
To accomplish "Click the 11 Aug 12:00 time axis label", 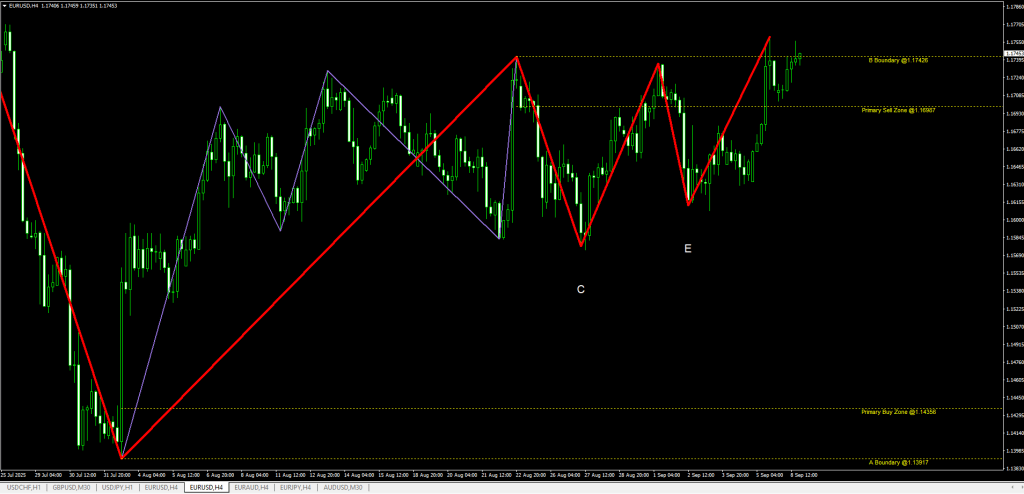I will tap(291, 474).
